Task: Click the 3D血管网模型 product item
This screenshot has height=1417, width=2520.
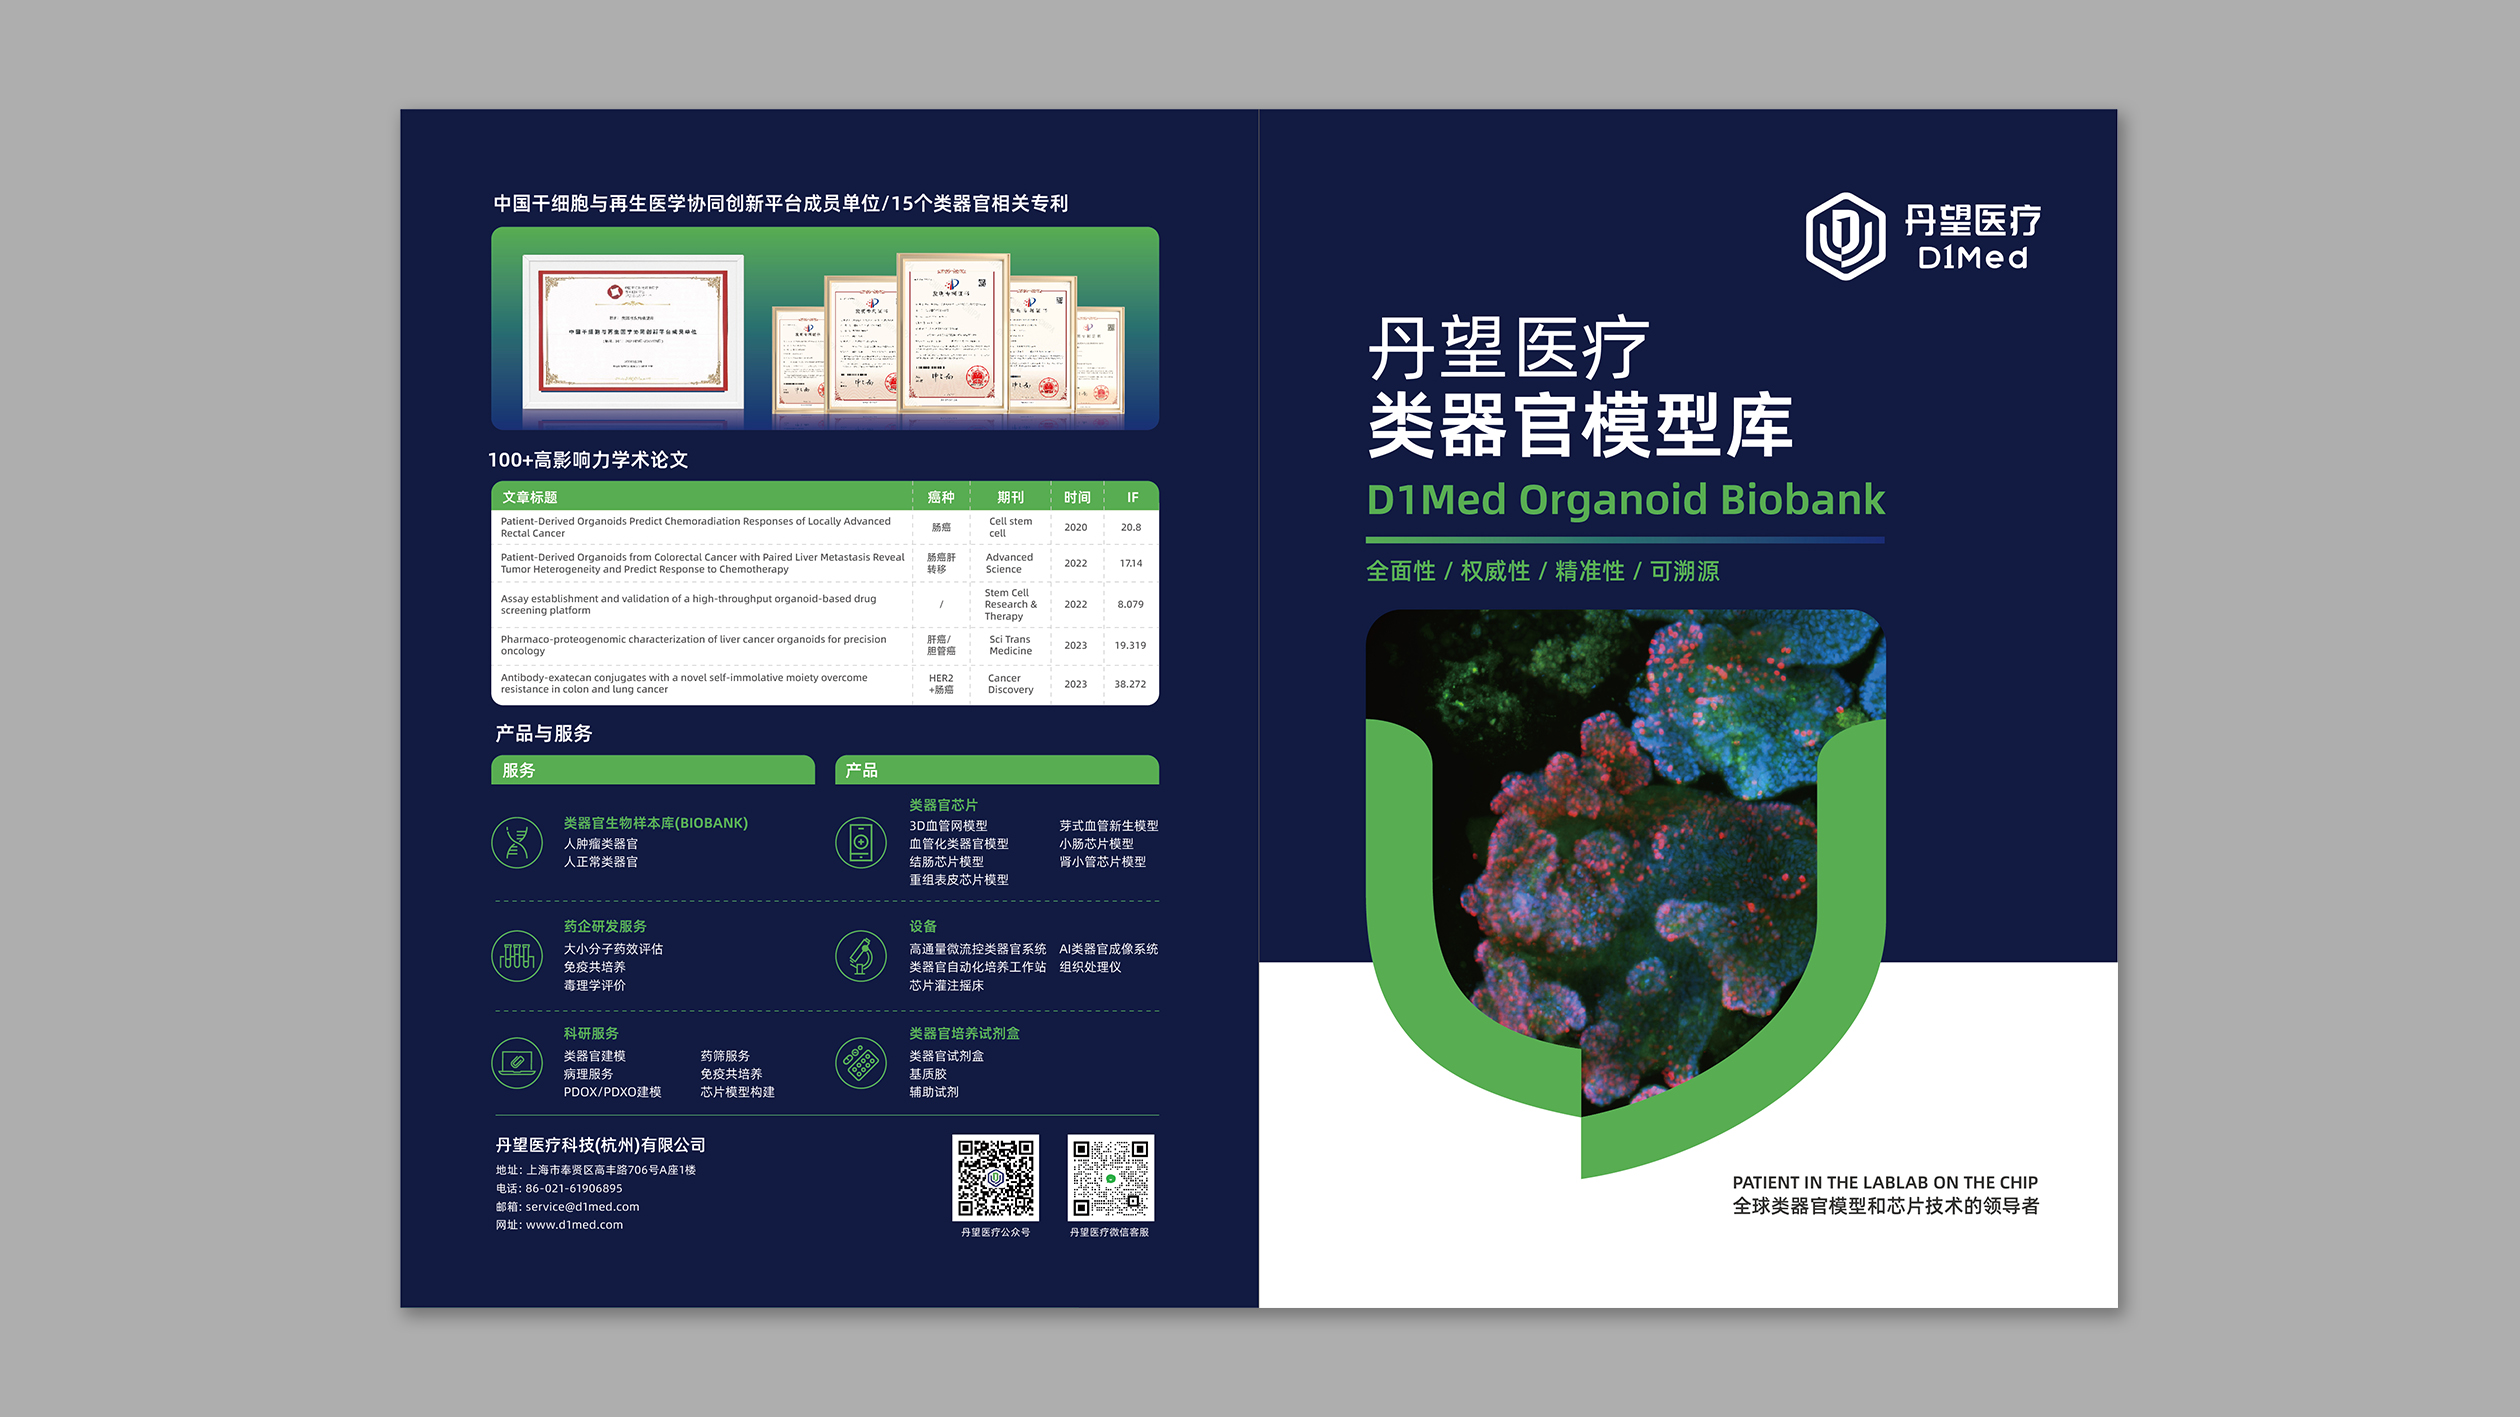Action: click(x=948, y=826)
